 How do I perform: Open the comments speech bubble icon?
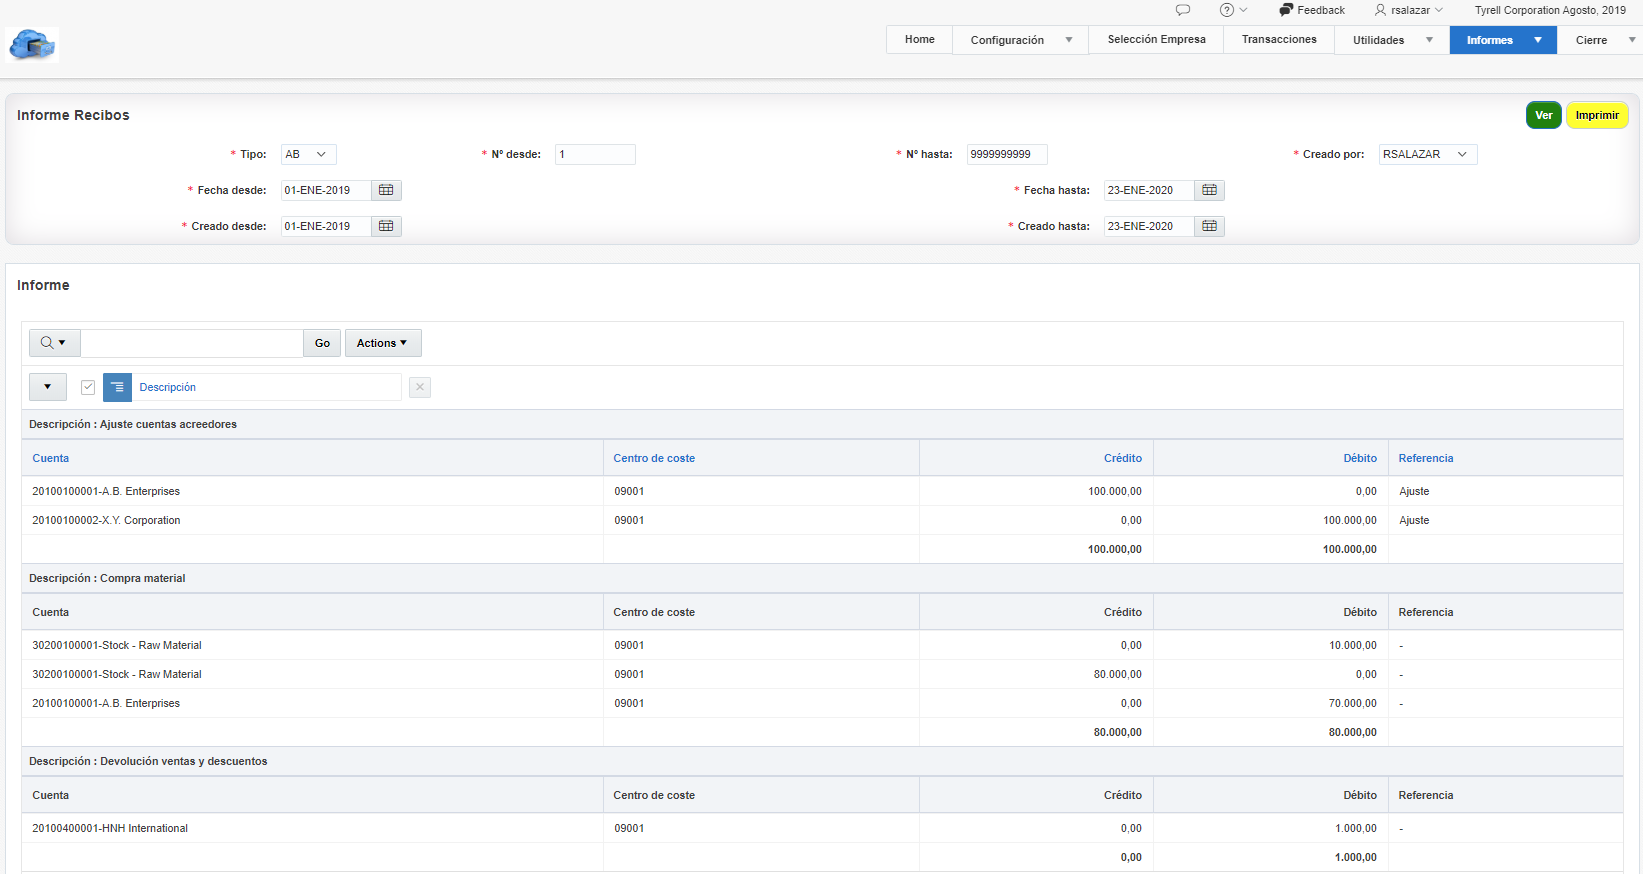coord(1183,10)
